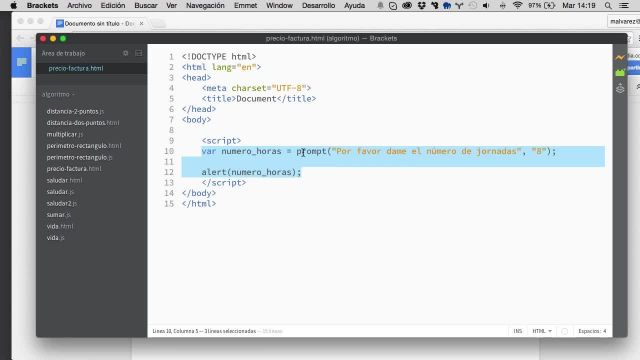This screenshot has width=640, height=360.
Task: Open Spotlight search in the macOS menu bar
Action: click(x=608, y=6)
